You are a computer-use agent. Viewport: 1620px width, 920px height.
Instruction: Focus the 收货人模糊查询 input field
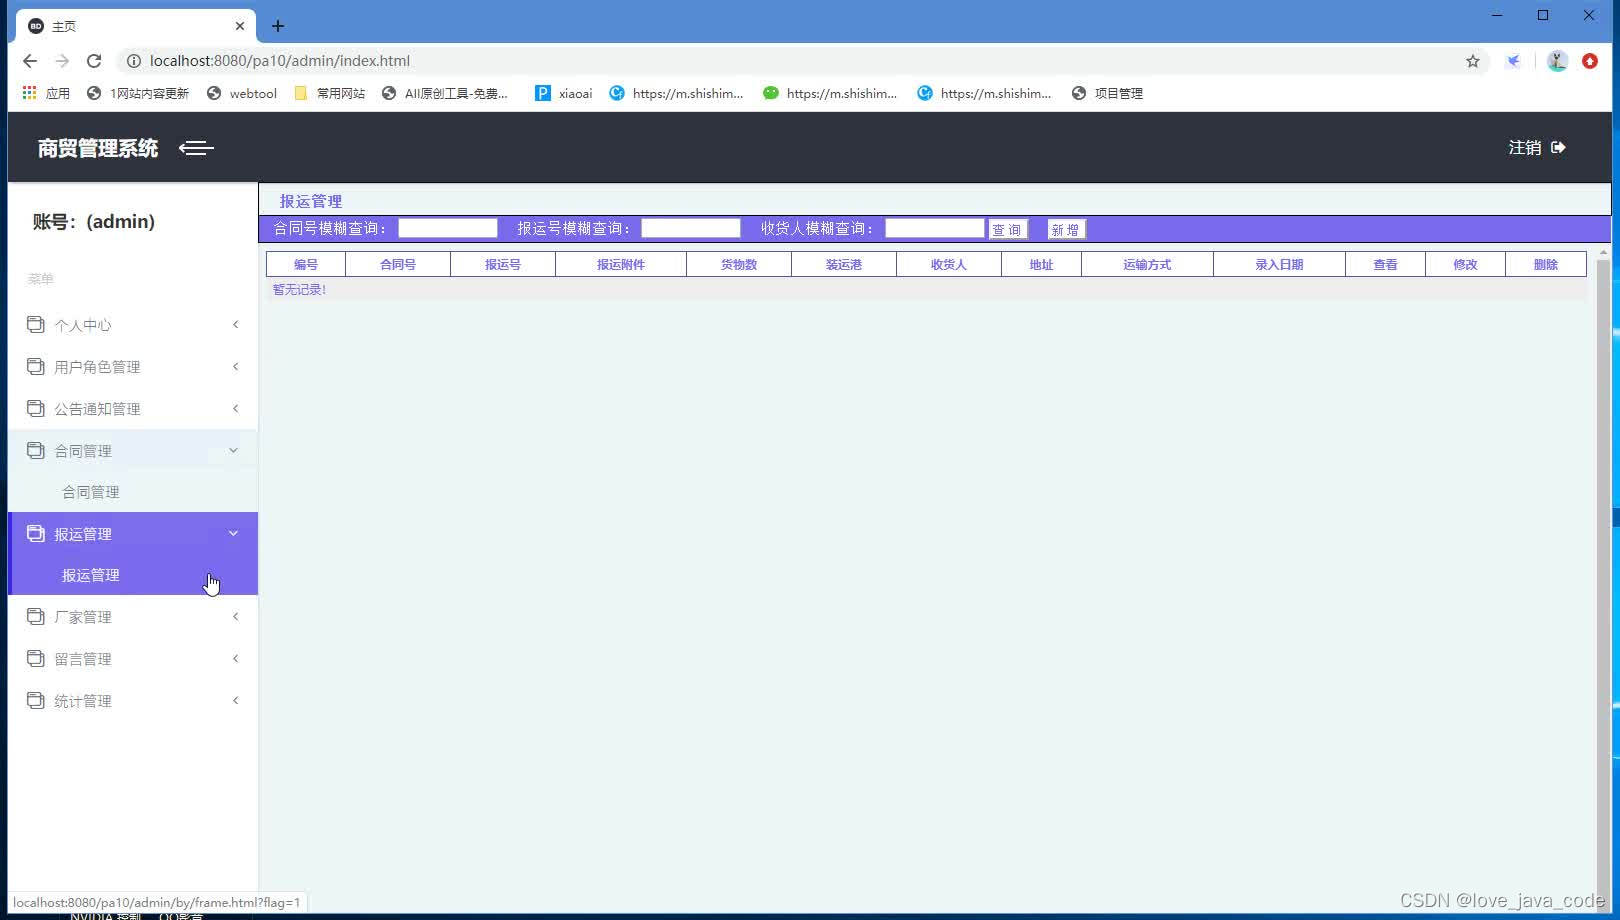(x=935, y=228)
